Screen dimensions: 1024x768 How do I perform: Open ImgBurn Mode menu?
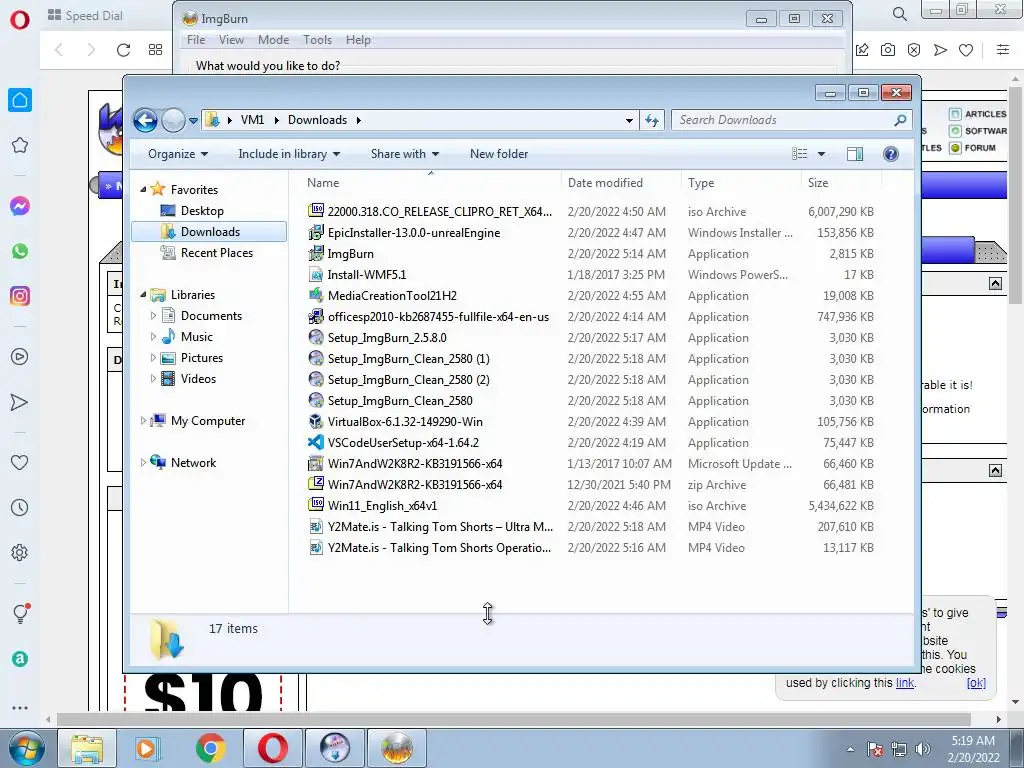274,40
